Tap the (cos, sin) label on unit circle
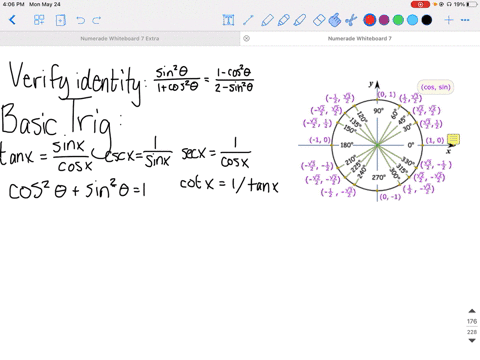The width and height of the screenshot is (480, 360). click(x=435, y=87)
